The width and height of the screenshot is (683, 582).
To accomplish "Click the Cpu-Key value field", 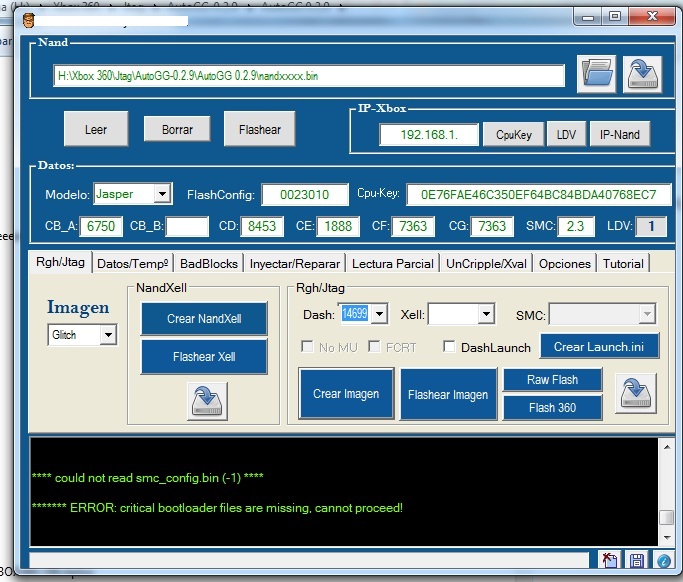I will [538, 194].
